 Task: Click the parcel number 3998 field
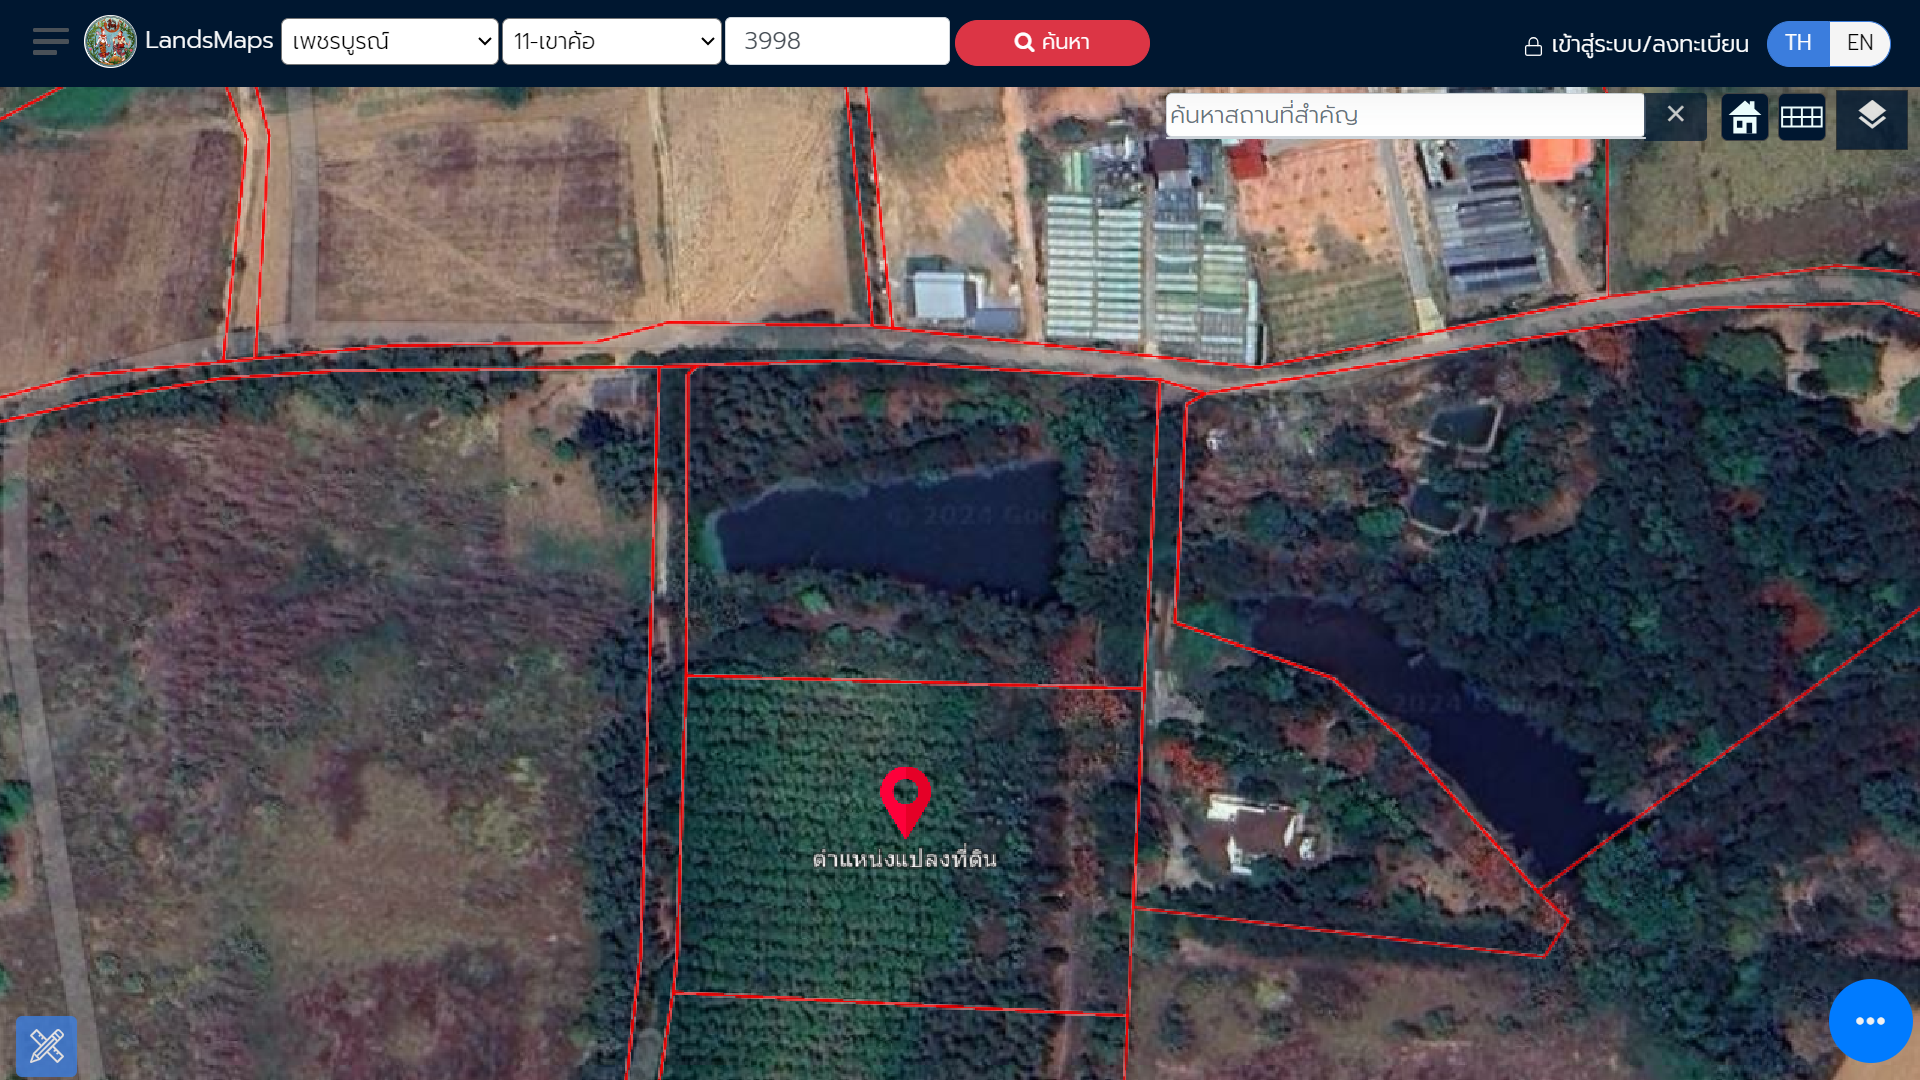point(837,41)
